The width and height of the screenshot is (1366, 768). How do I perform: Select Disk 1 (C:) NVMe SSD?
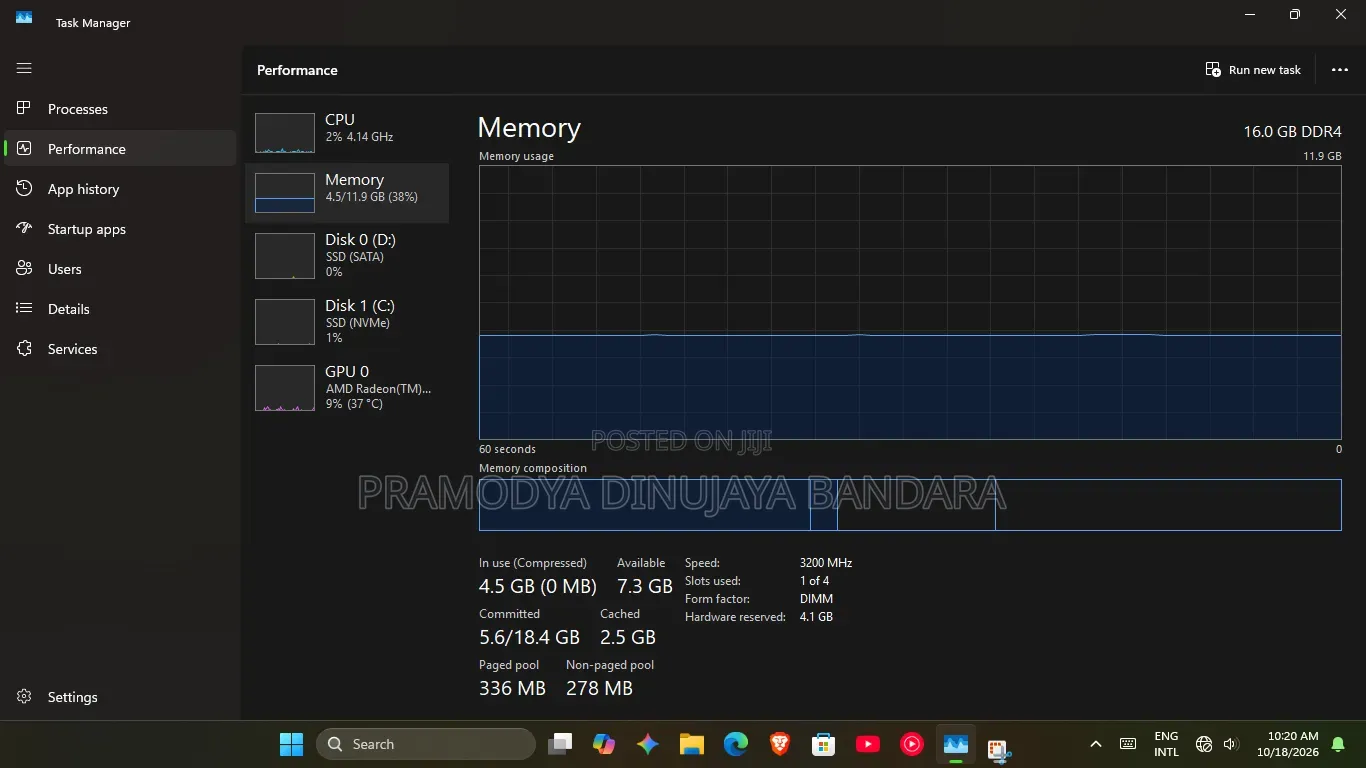[347, 322]
